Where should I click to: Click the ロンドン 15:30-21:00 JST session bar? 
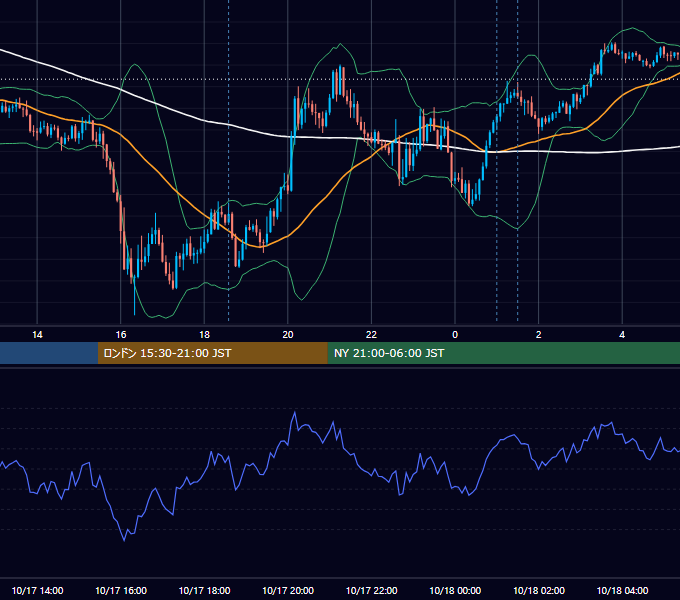pos(212,353)
